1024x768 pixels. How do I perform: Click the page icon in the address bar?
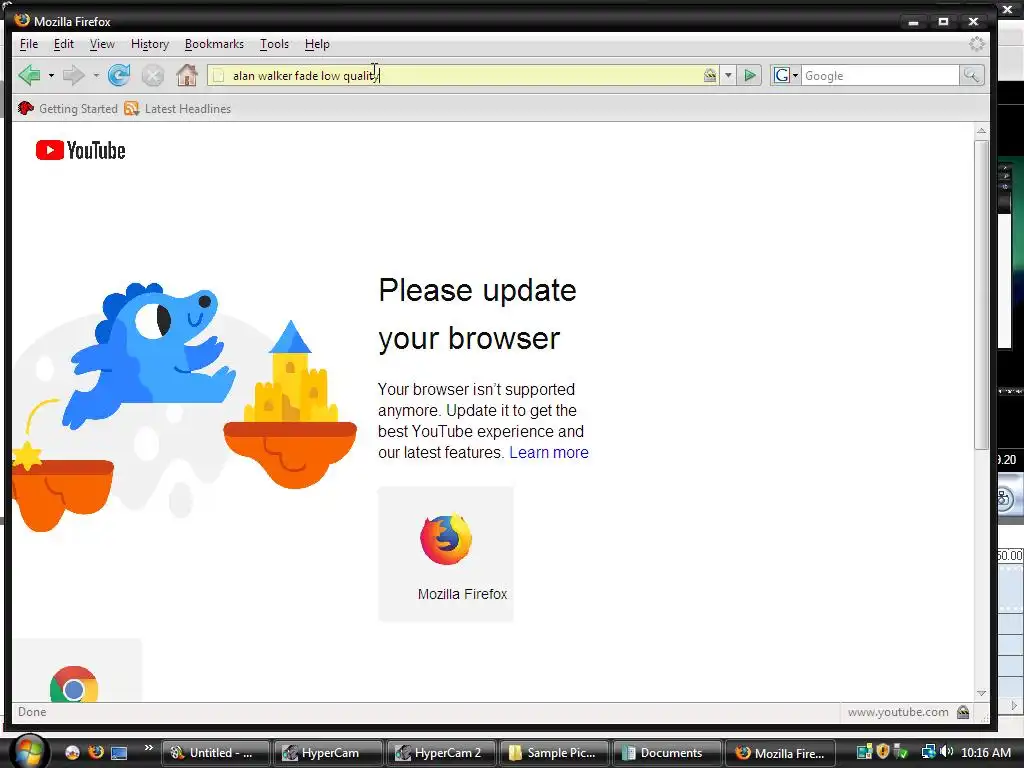tap(219, 76)
